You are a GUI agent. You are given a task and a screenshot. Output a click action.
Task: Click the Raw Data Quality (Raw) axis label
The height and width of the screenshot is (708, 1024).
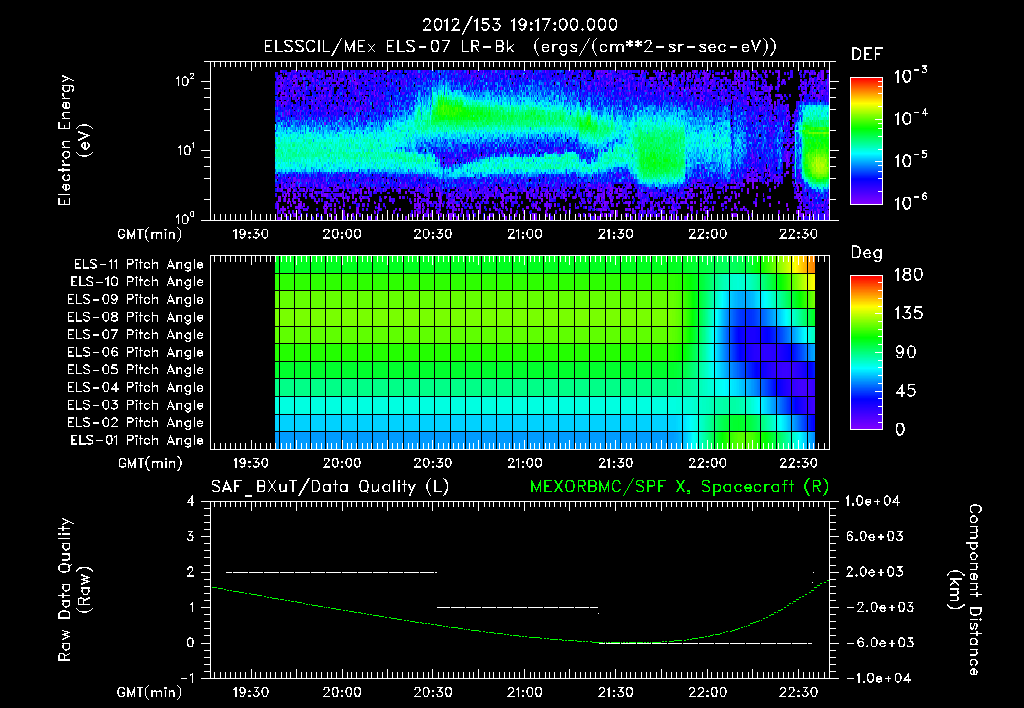click(x=74, y=590)
